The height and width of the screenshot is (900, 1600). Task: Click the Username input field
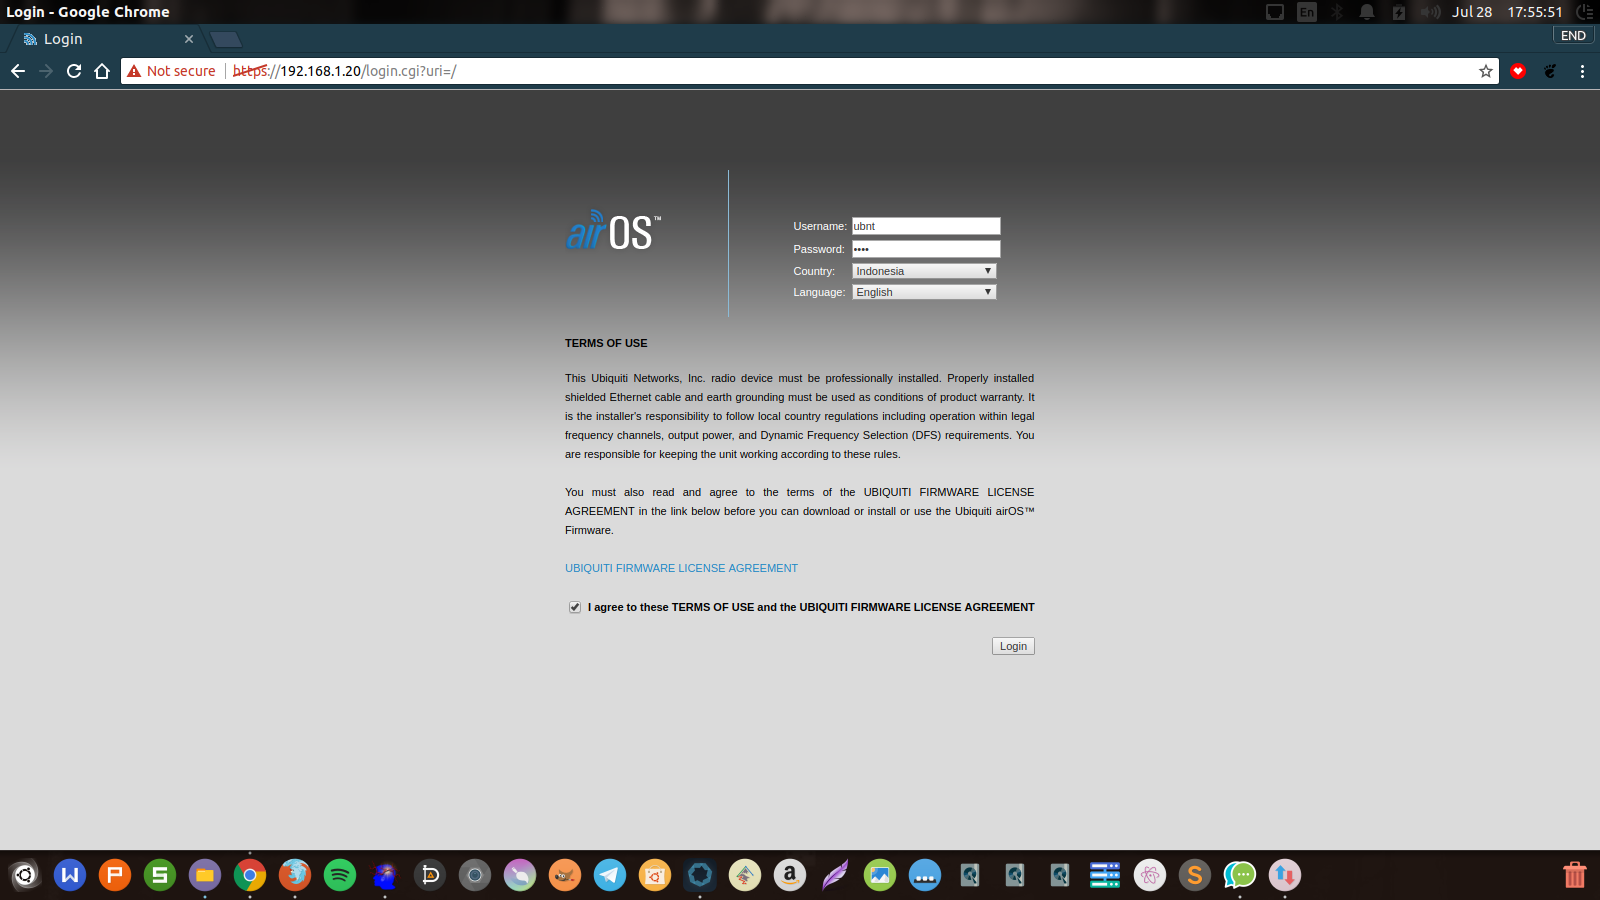926,226
